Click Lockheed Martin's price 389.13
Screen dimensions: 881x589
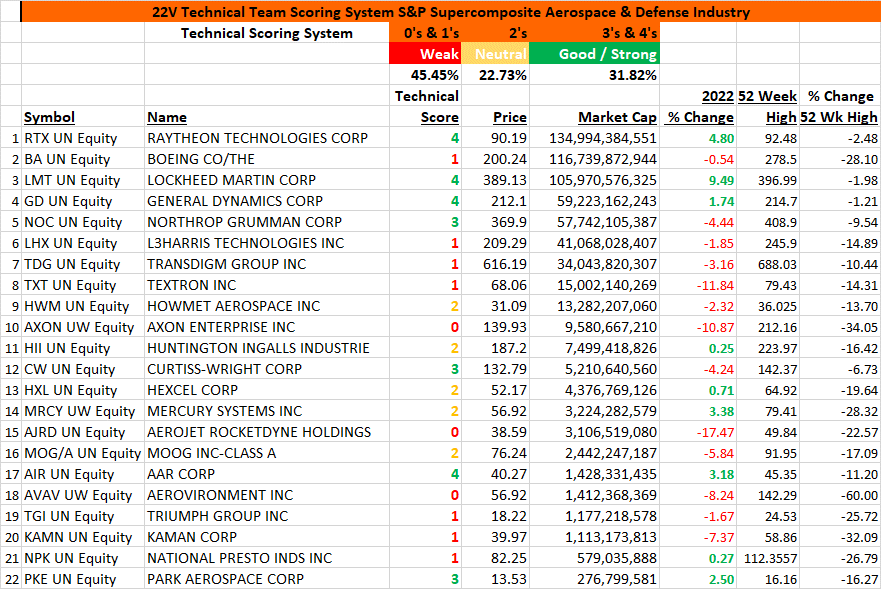pyautogui.click(x=494, y=180)
